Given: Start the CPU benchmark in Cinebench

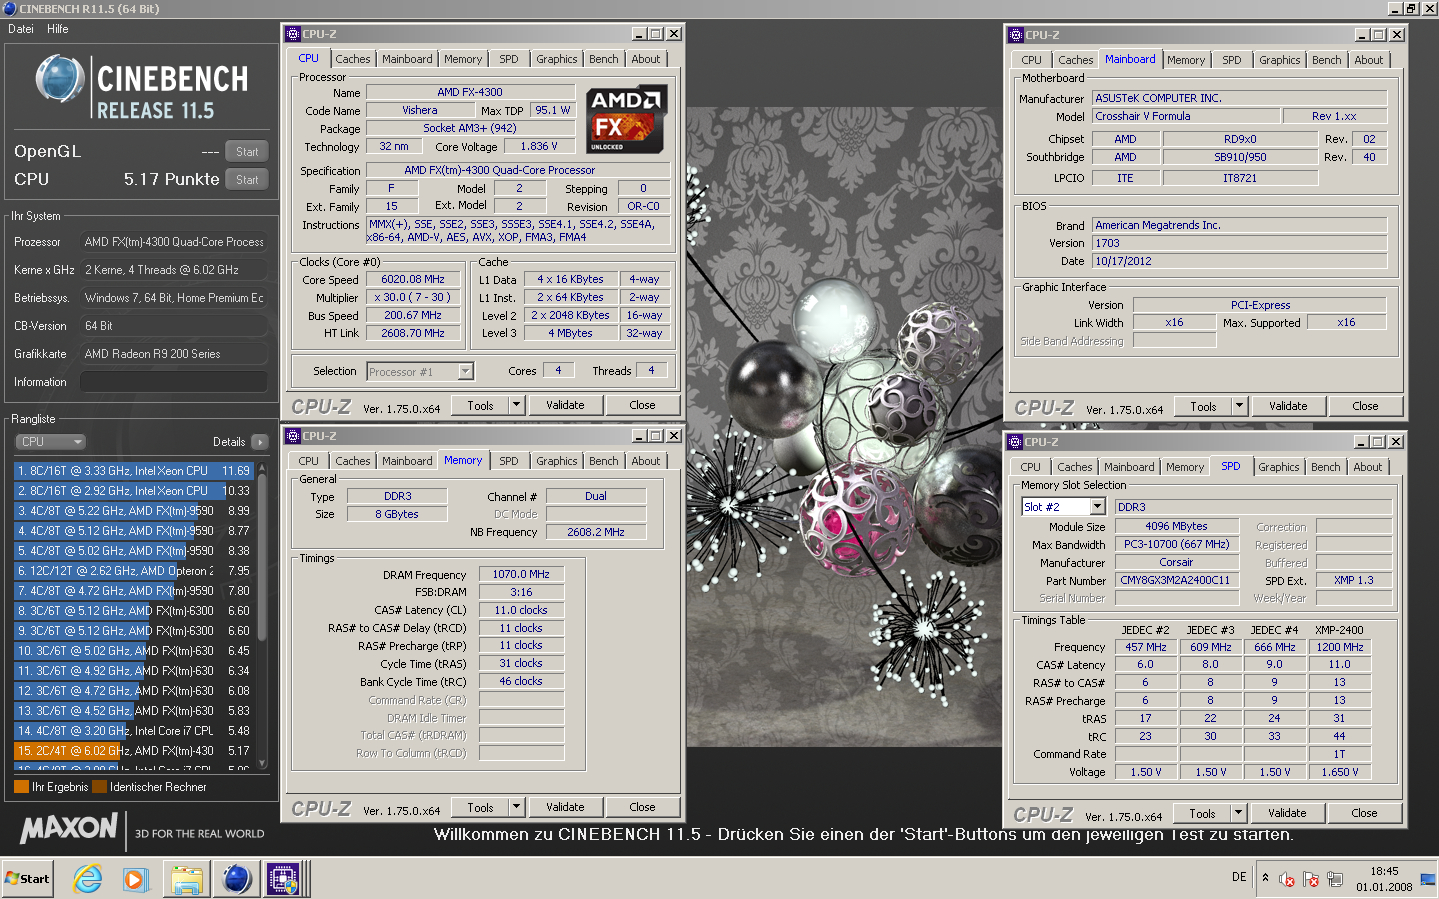Looking at the screenshot, I should click(247, 180).
